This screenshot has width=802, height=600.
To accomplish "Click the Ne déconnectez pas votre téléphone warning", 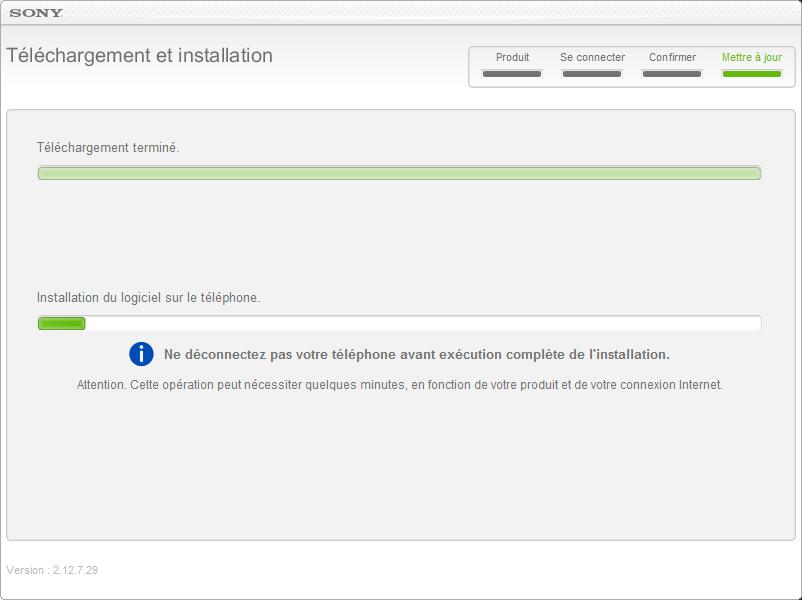I will click(417, 354).
